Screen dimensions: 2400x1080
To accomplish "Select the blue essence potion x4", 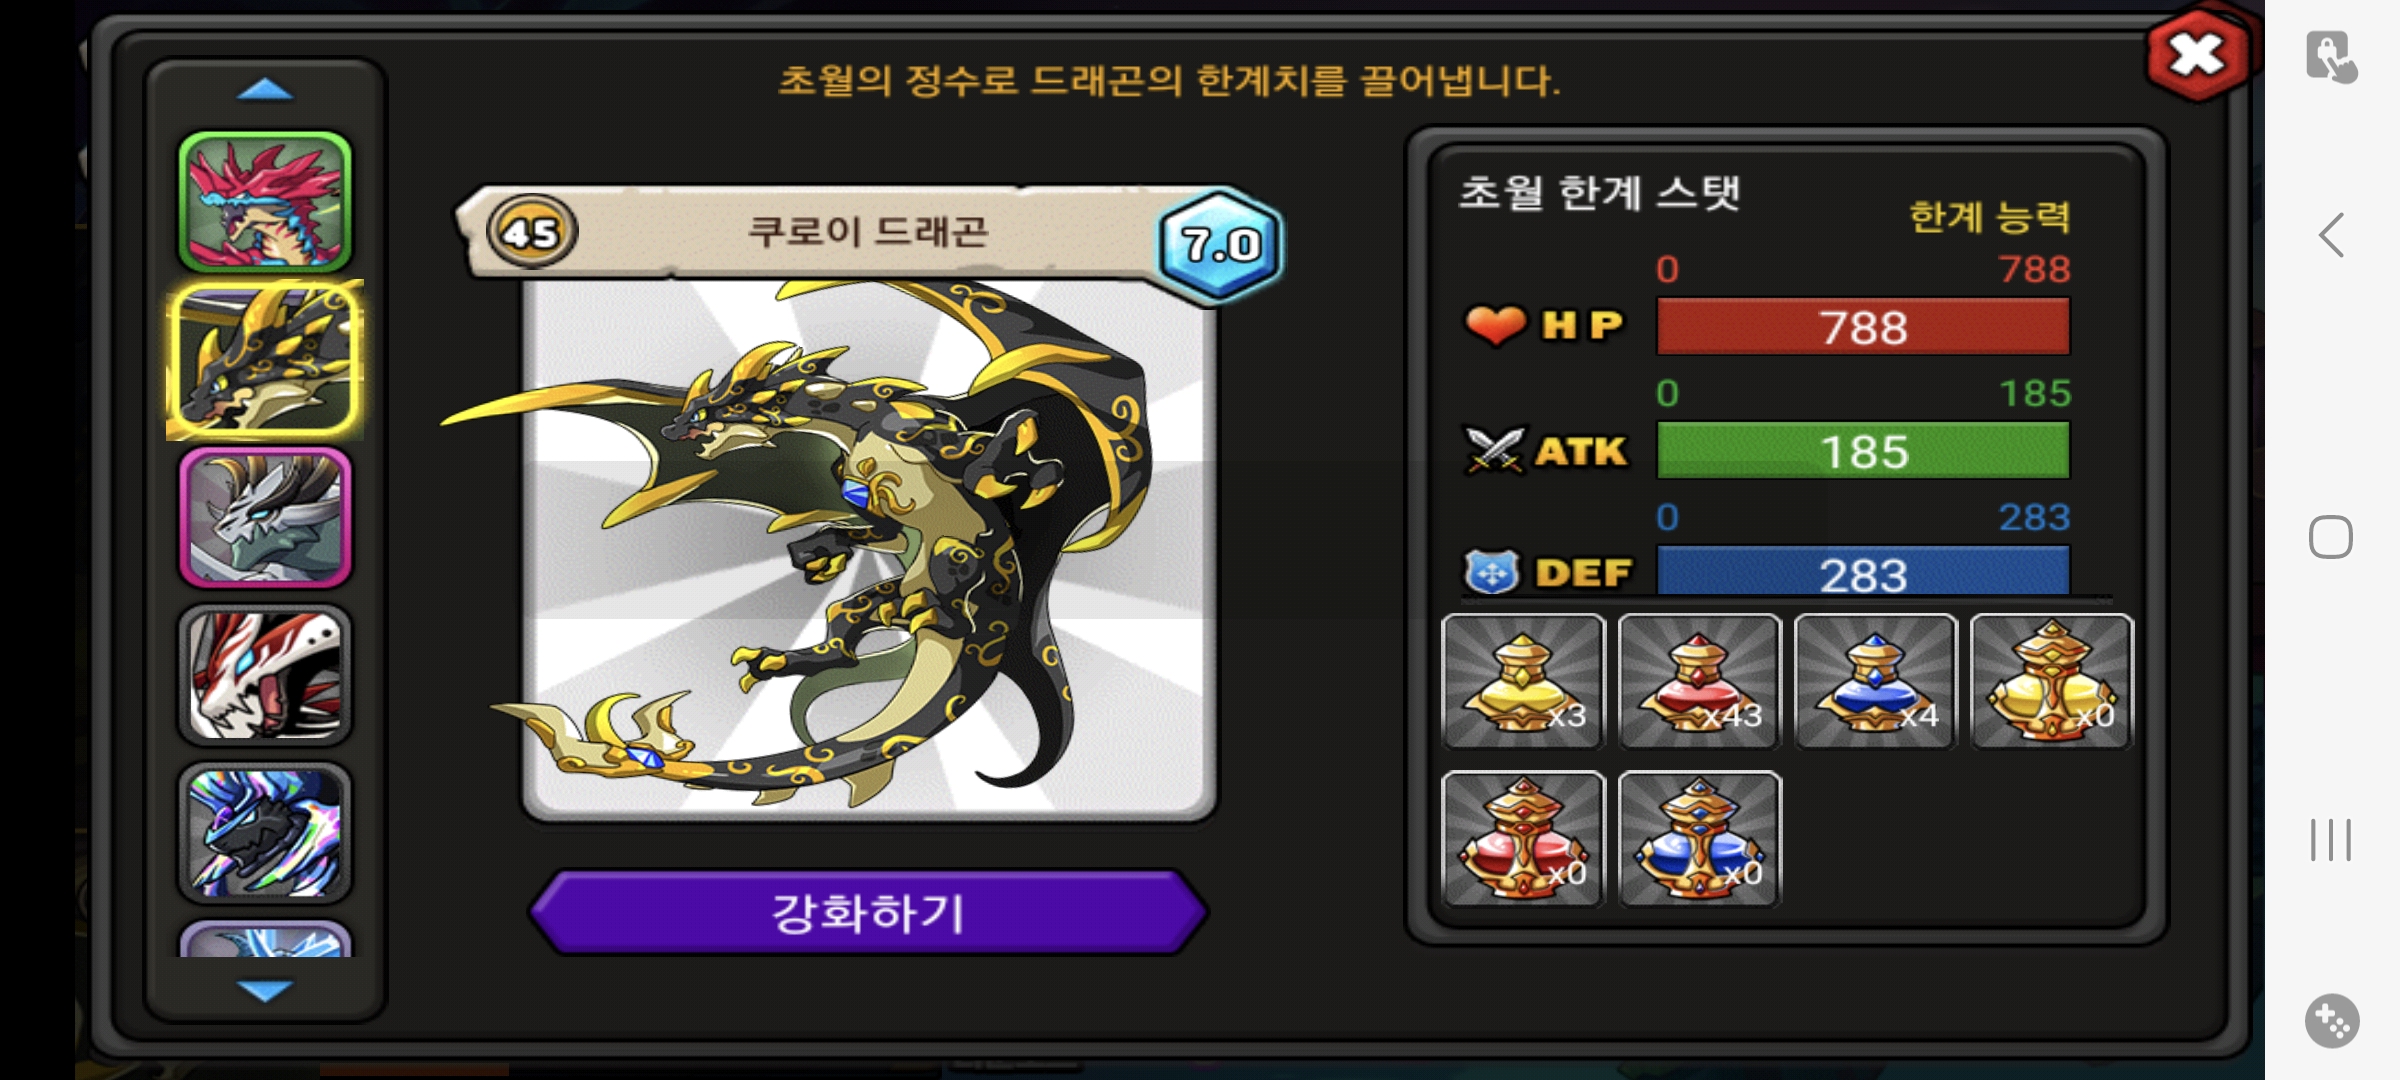I will pos(1875,681).
